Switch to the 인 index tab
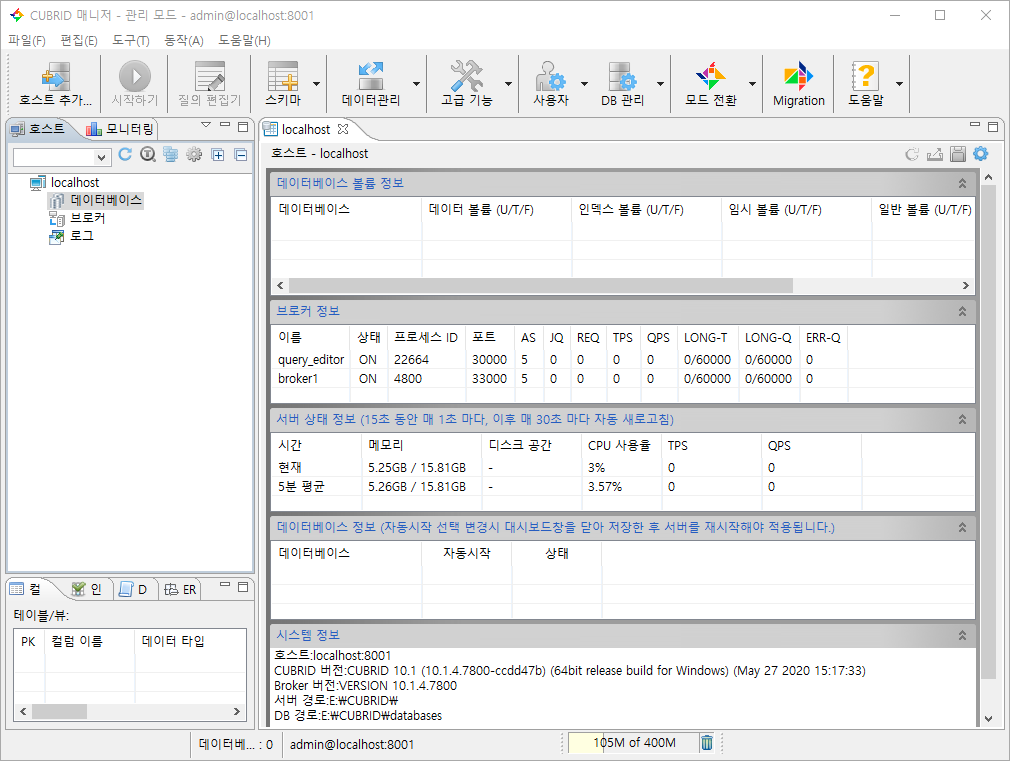Screen dimensions: 1010x761 [87, 589]
